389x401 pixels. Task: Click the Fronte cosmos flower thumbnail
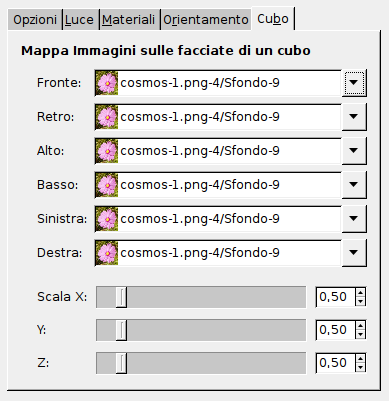pos(107,83)
